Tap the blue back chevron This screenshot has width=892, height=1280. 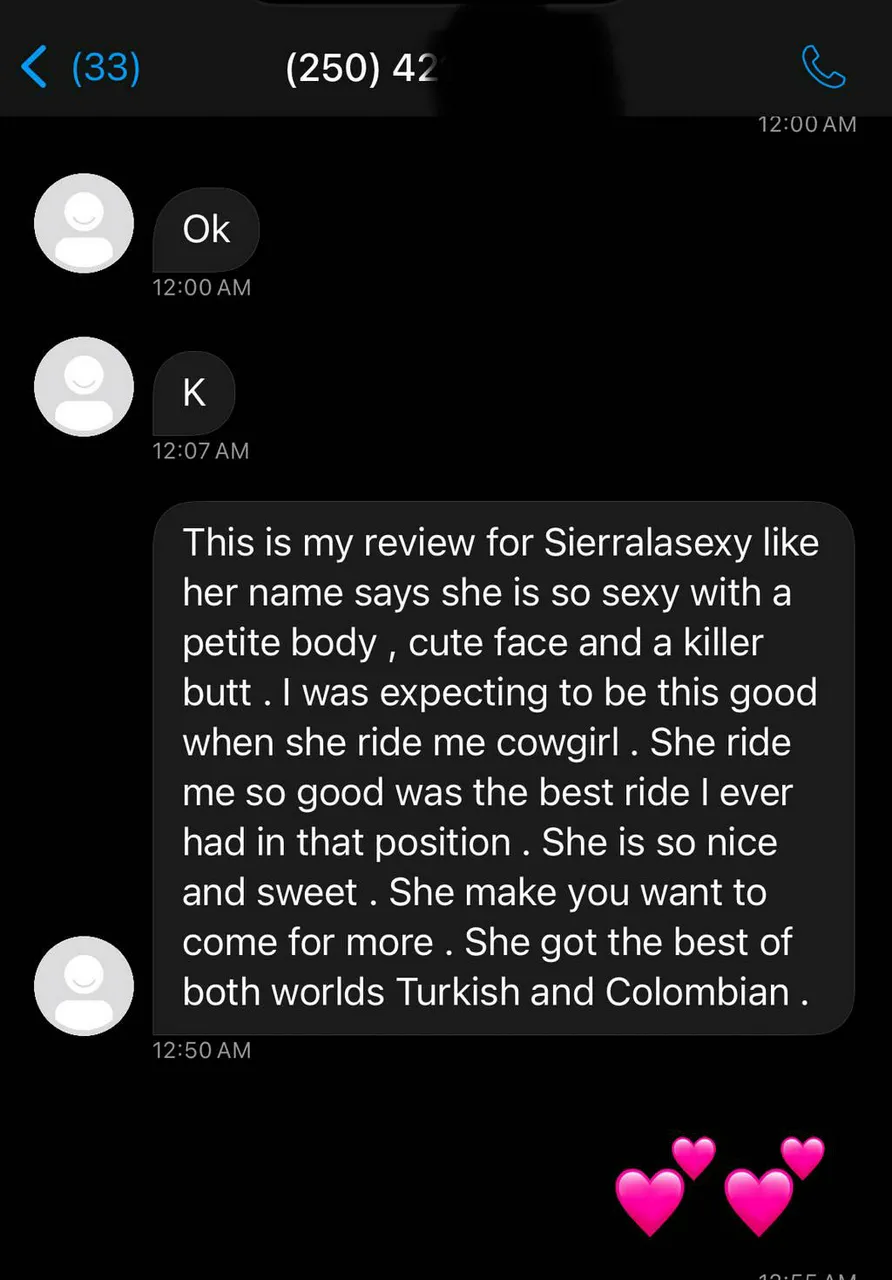pos(34,69)
